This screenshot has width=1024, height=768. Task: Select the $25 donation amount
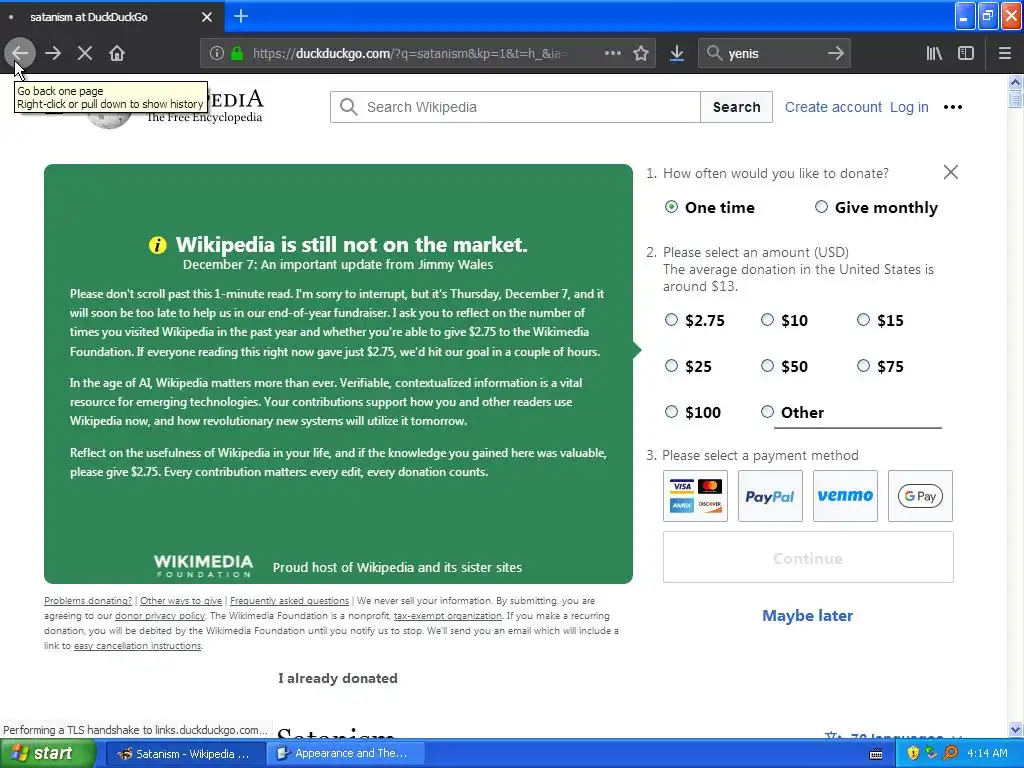671,366
